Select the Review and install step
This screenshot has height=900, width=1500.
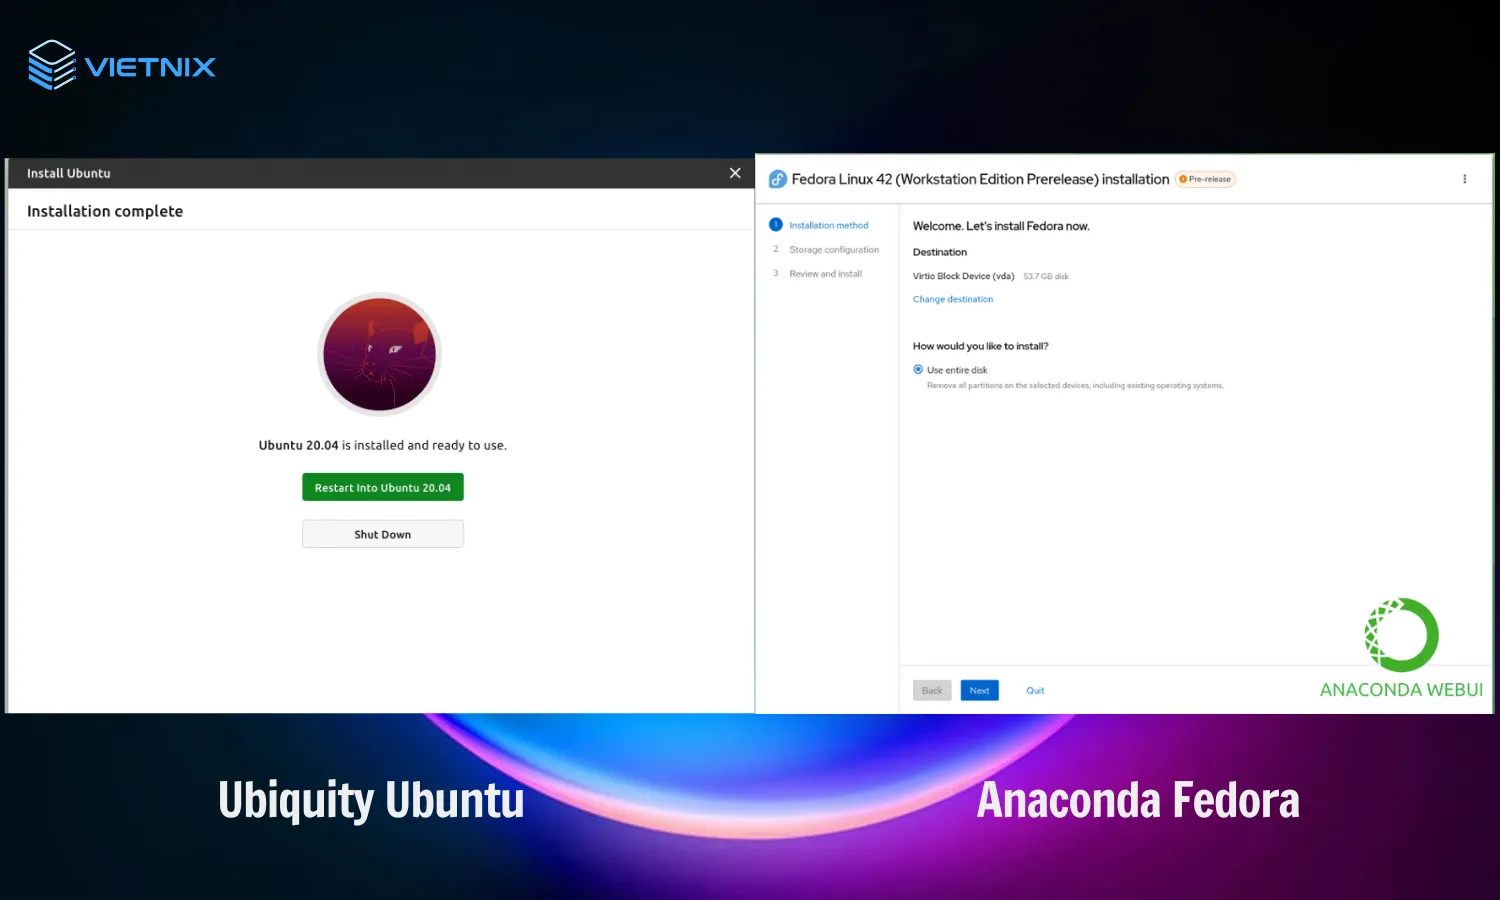pyautogui.click(x=825, y=274)
